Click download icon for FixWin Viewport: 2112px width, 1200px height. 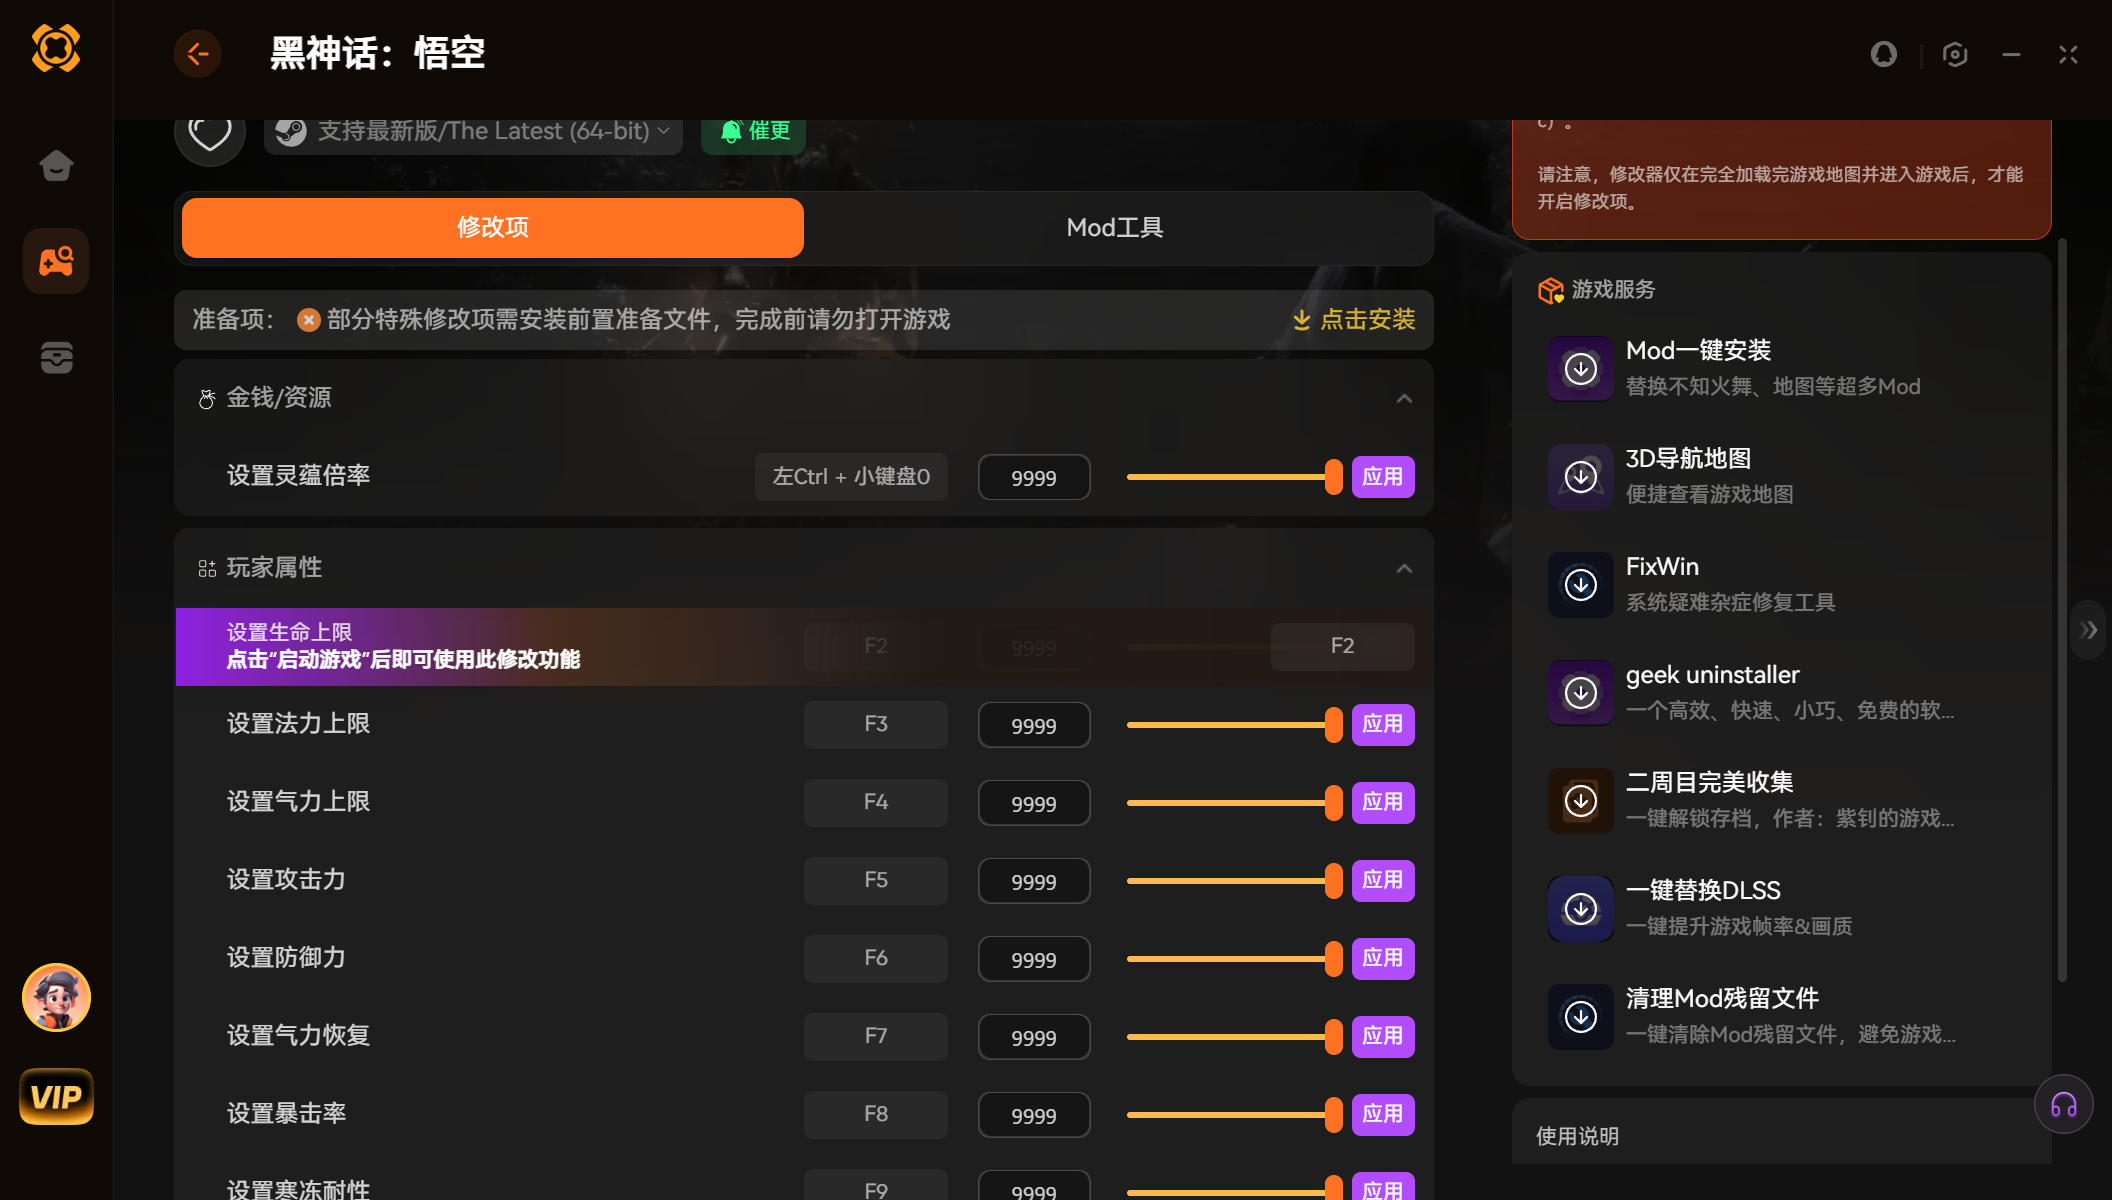pos(1580,585)
